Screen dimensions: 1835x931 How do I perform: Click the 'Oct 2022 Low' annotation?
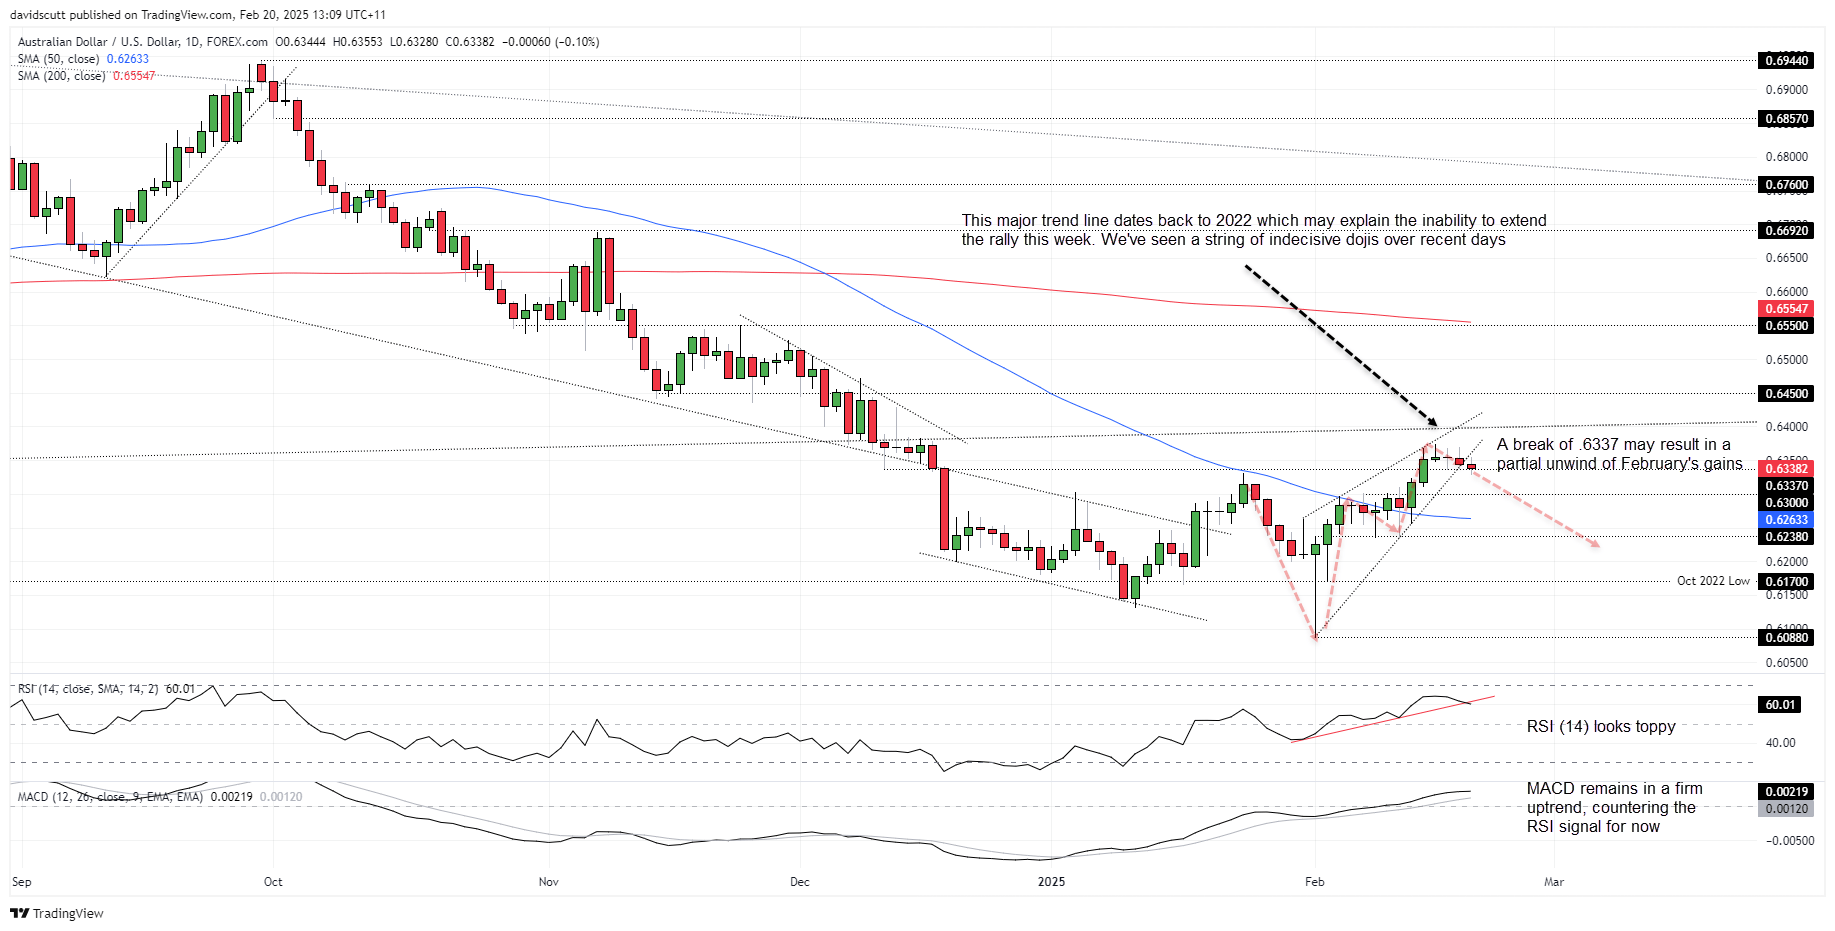[x=1713, y=581]
